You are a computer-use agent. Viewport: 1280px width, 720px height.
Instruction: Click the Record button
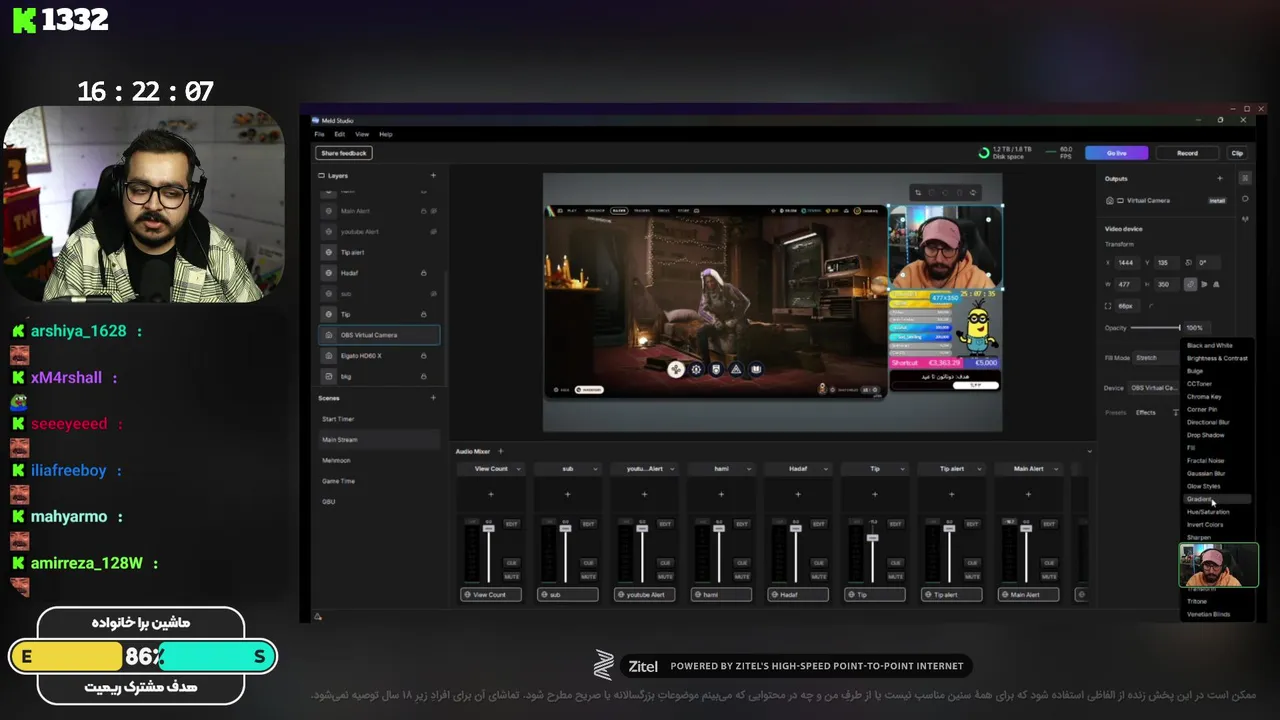(x=1187, y=153)
